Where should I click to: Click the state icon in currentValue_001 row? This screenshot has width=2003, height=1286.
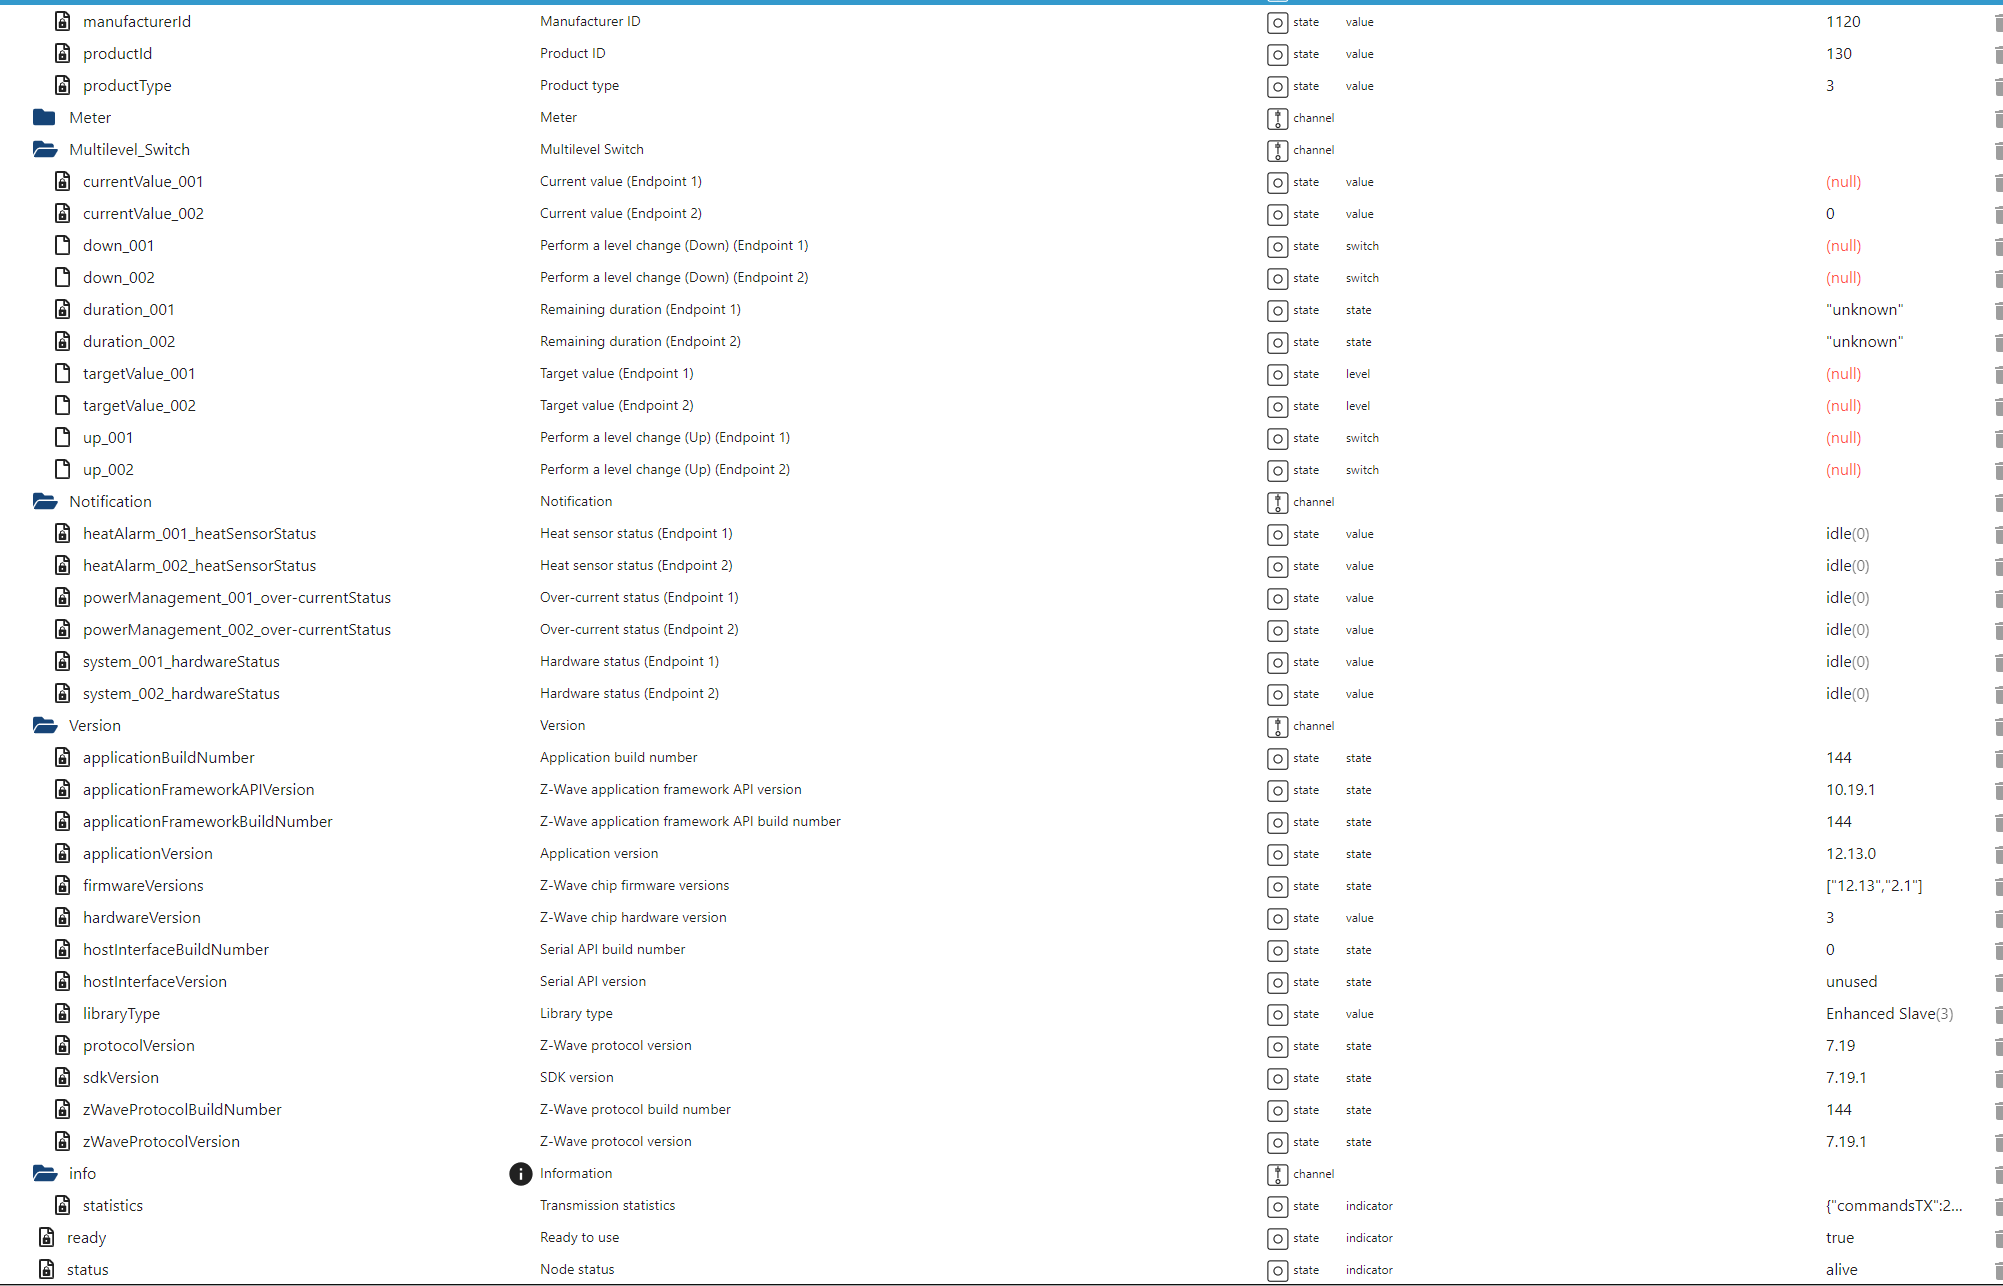click(1277, 182)
